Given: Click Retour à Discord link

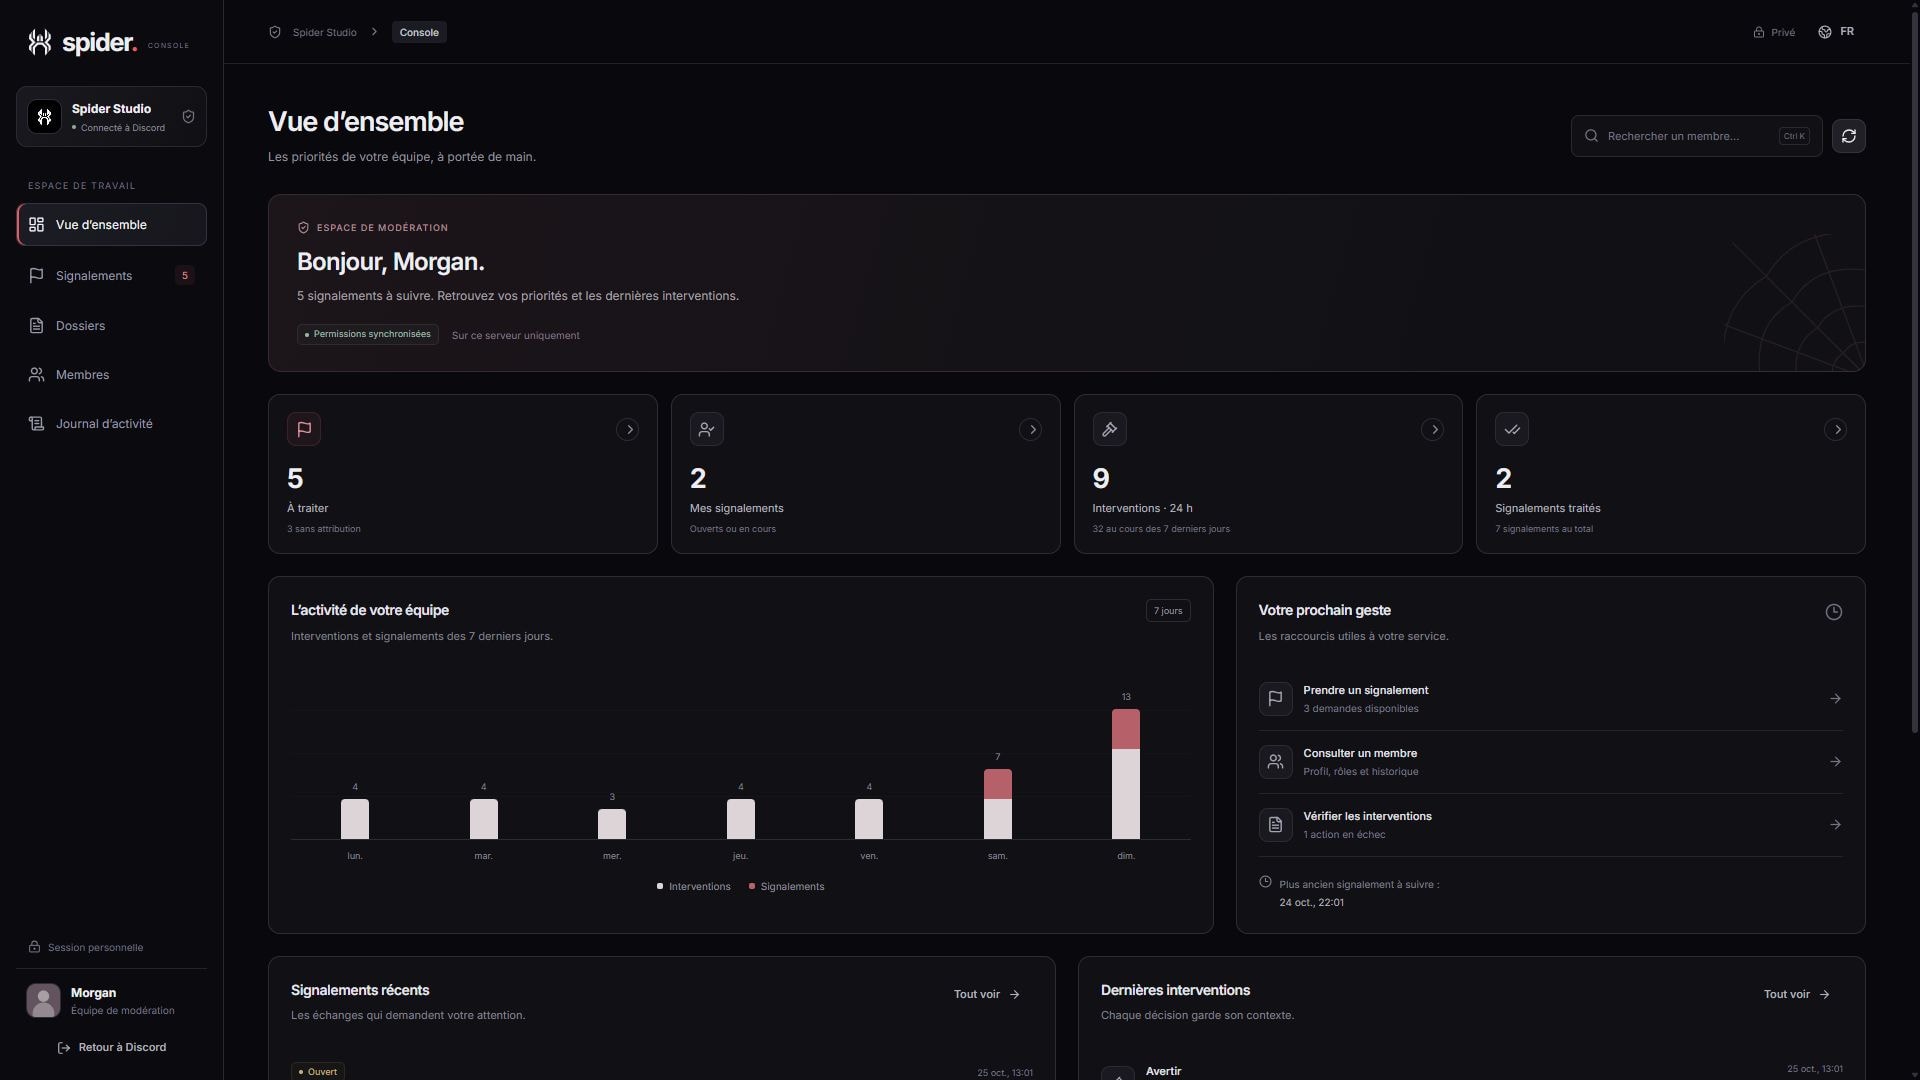Looking at the screenshot, I should point(112,1048).
